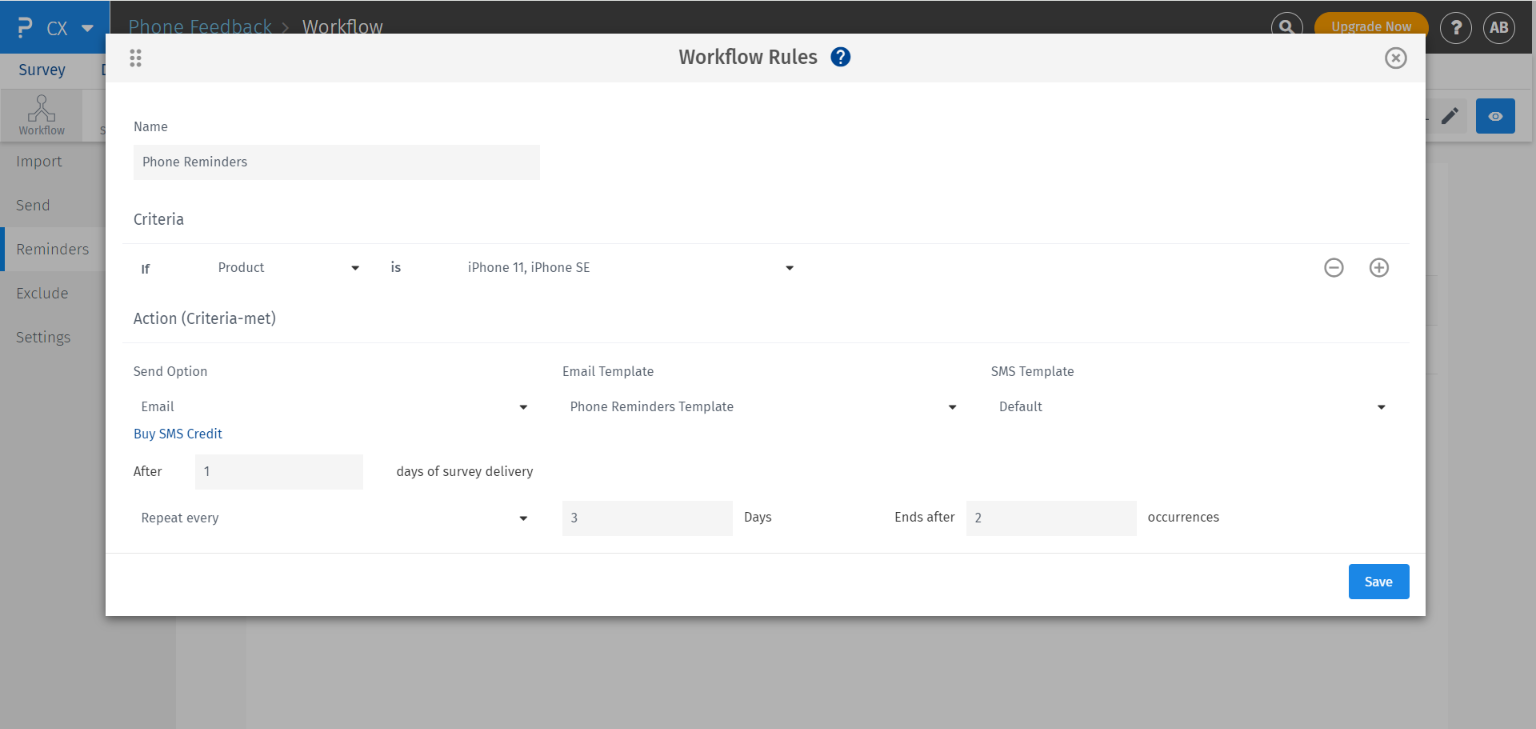Open the AB account avatar
This screenshot has height=729, width=1536.
pyautogui.click(x=1498, y=27)
